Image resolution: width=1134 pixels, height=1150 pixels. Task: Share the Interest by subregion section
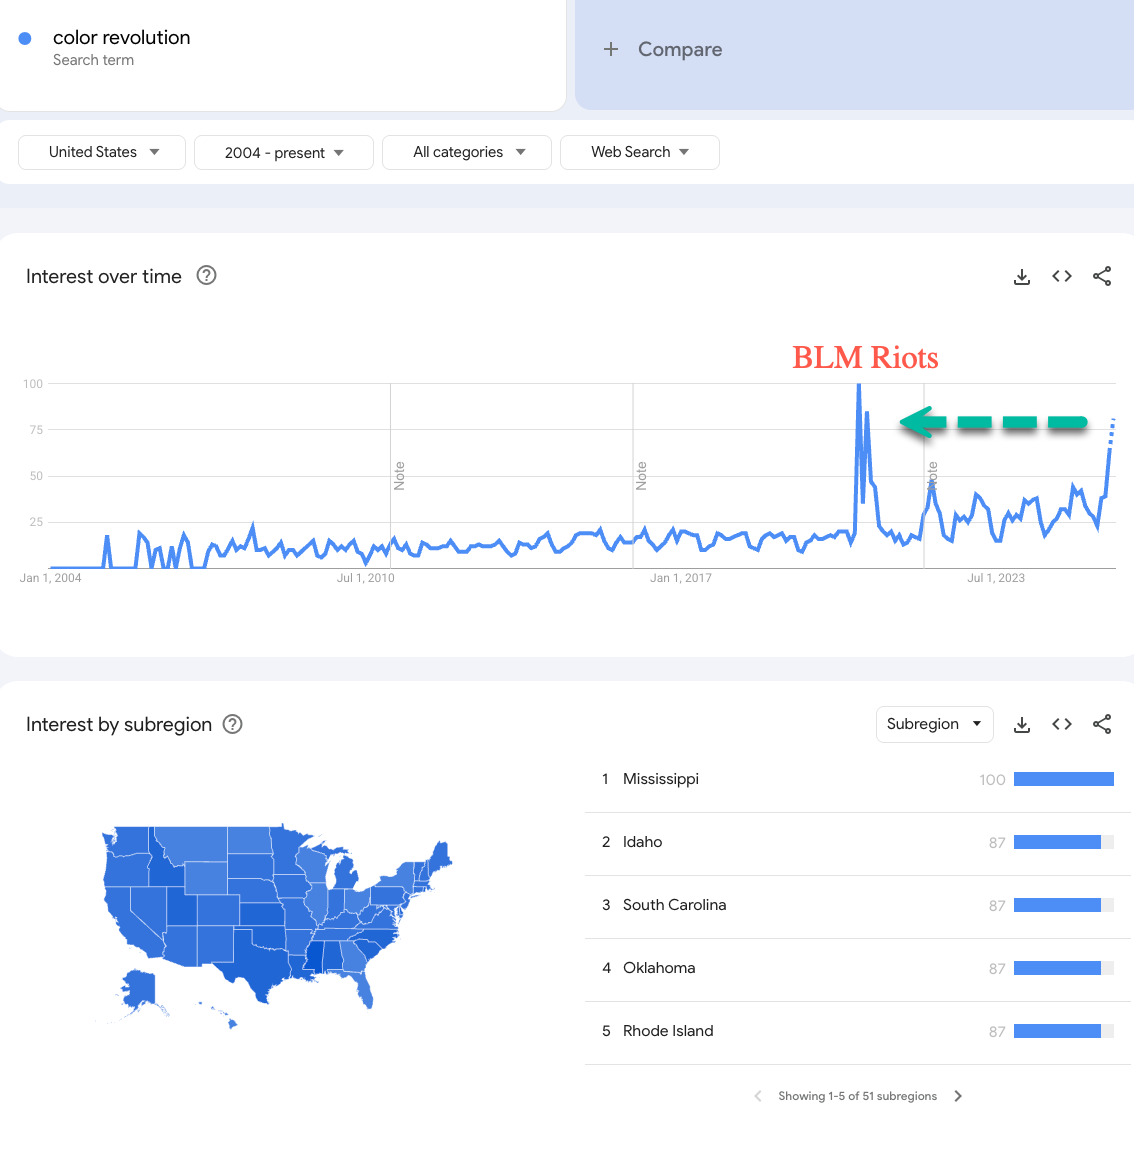point(1102,725)
